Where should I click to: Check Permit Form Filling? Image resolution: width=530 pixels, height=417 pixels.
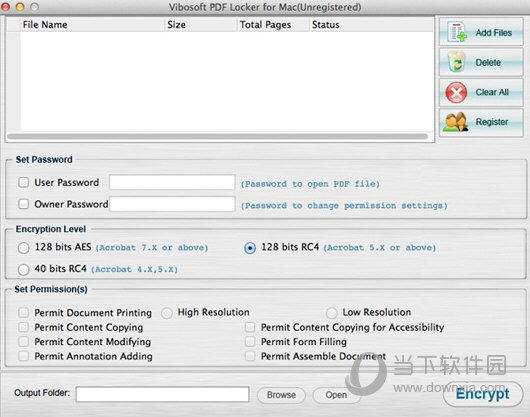[250, 342]
